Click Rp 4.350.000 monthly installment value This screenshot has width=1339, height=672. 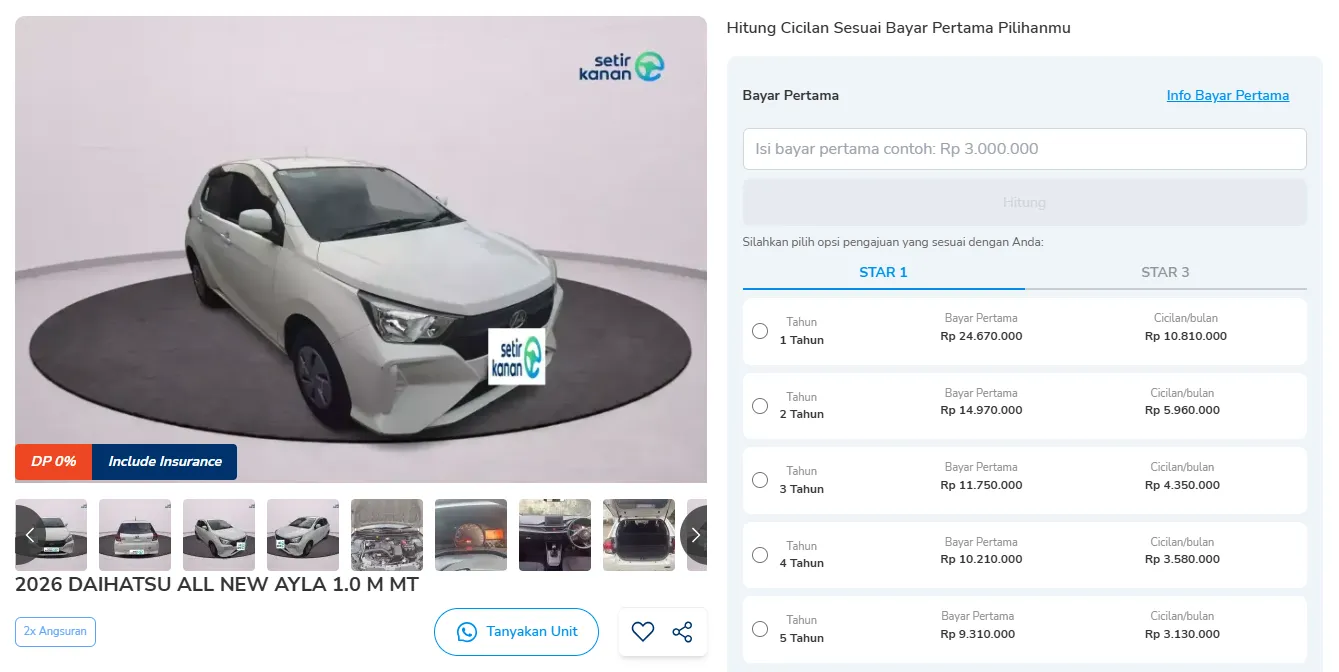[x=1182, y=485]
